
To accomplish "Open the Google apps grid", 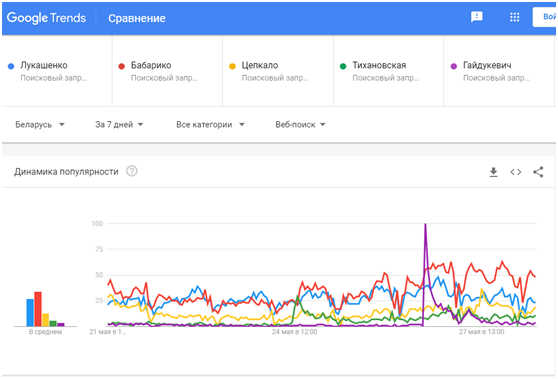I will (x=515, y=17).
